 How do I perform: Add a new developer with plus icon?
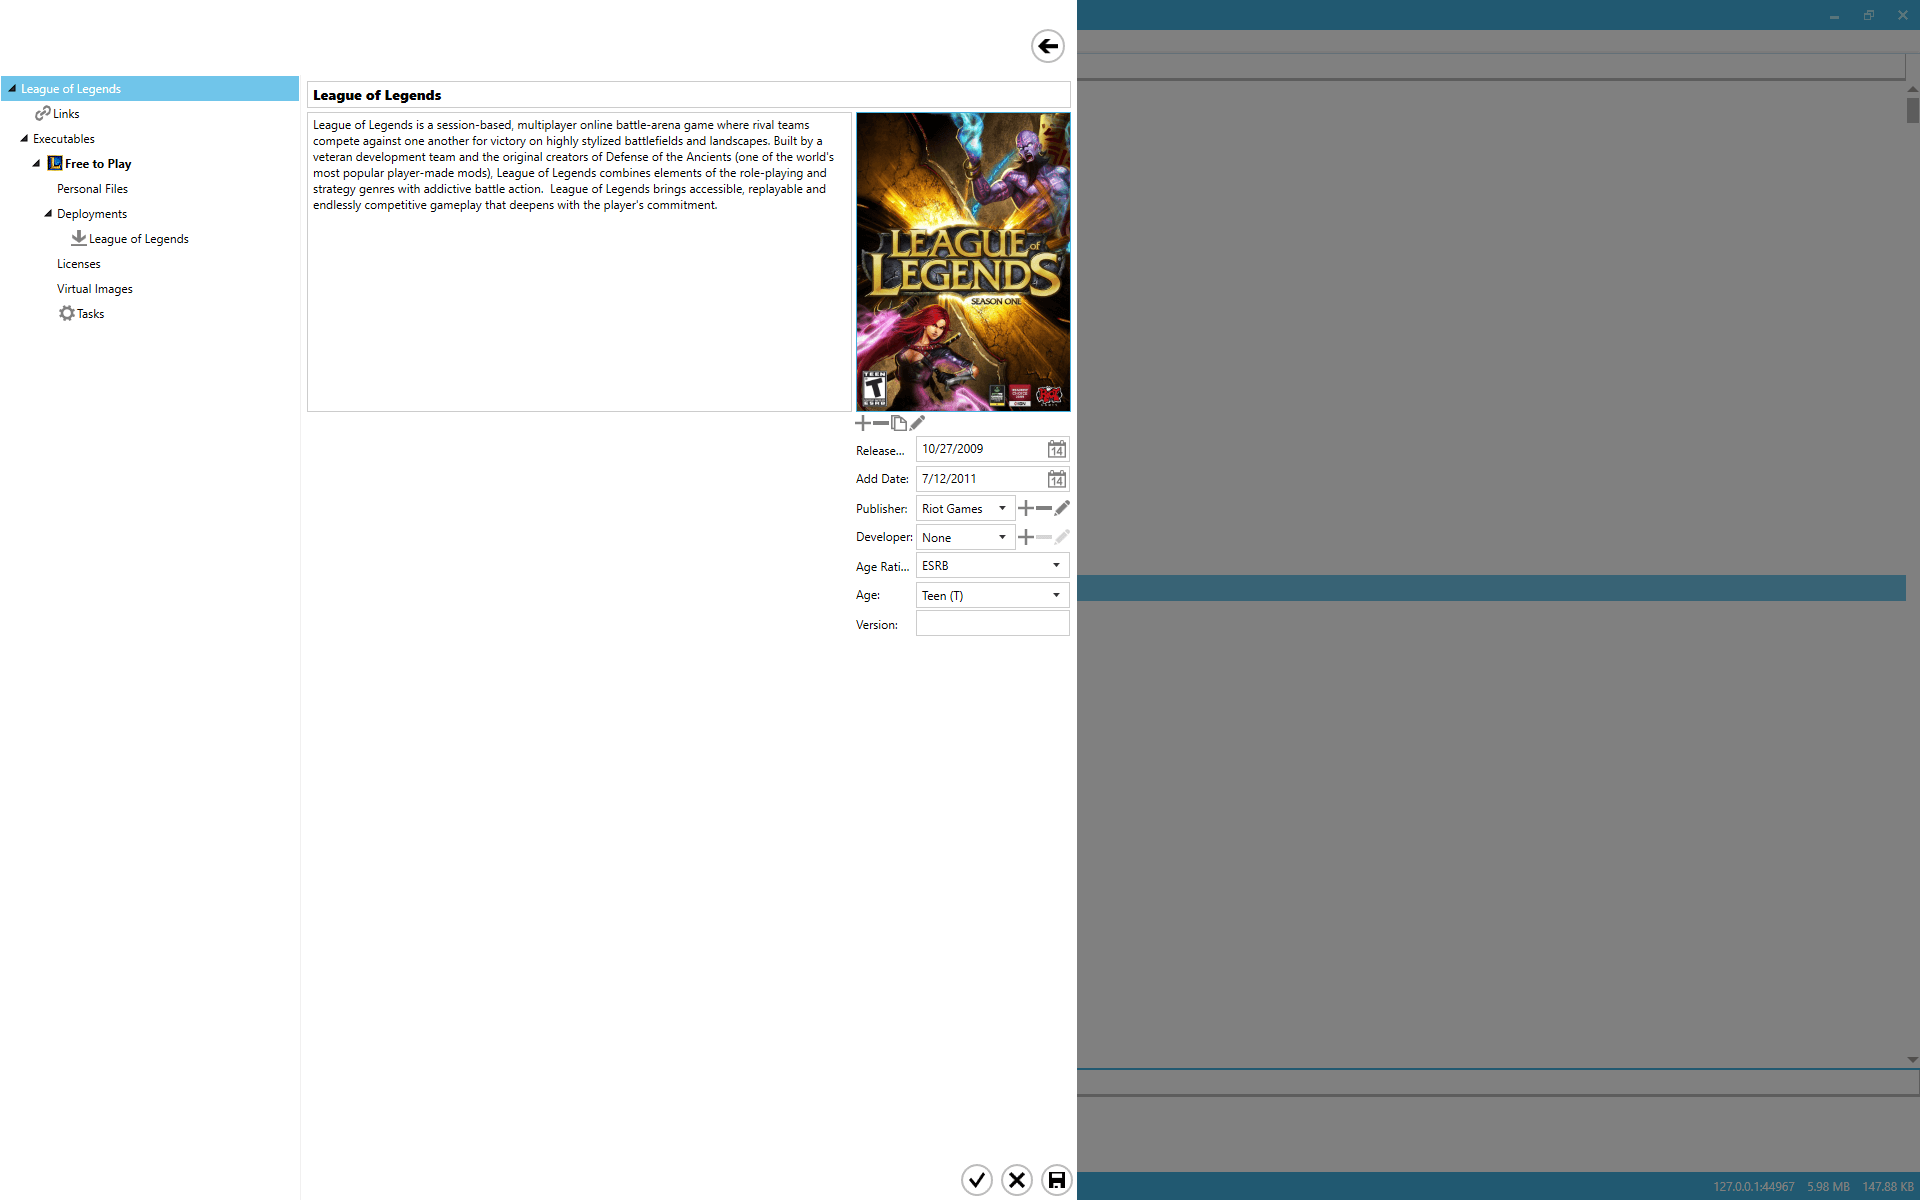(1025, 537)
